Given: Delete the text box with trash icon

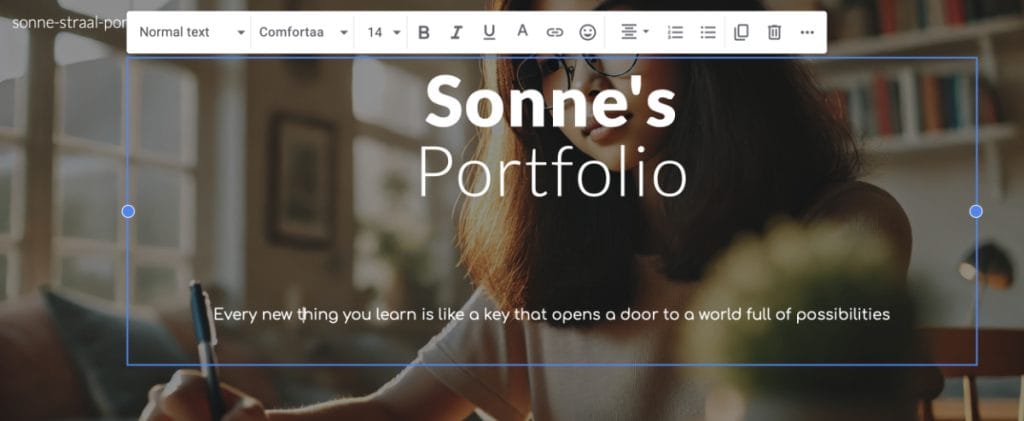Looking at the screenshot, I should pos(774,32).
